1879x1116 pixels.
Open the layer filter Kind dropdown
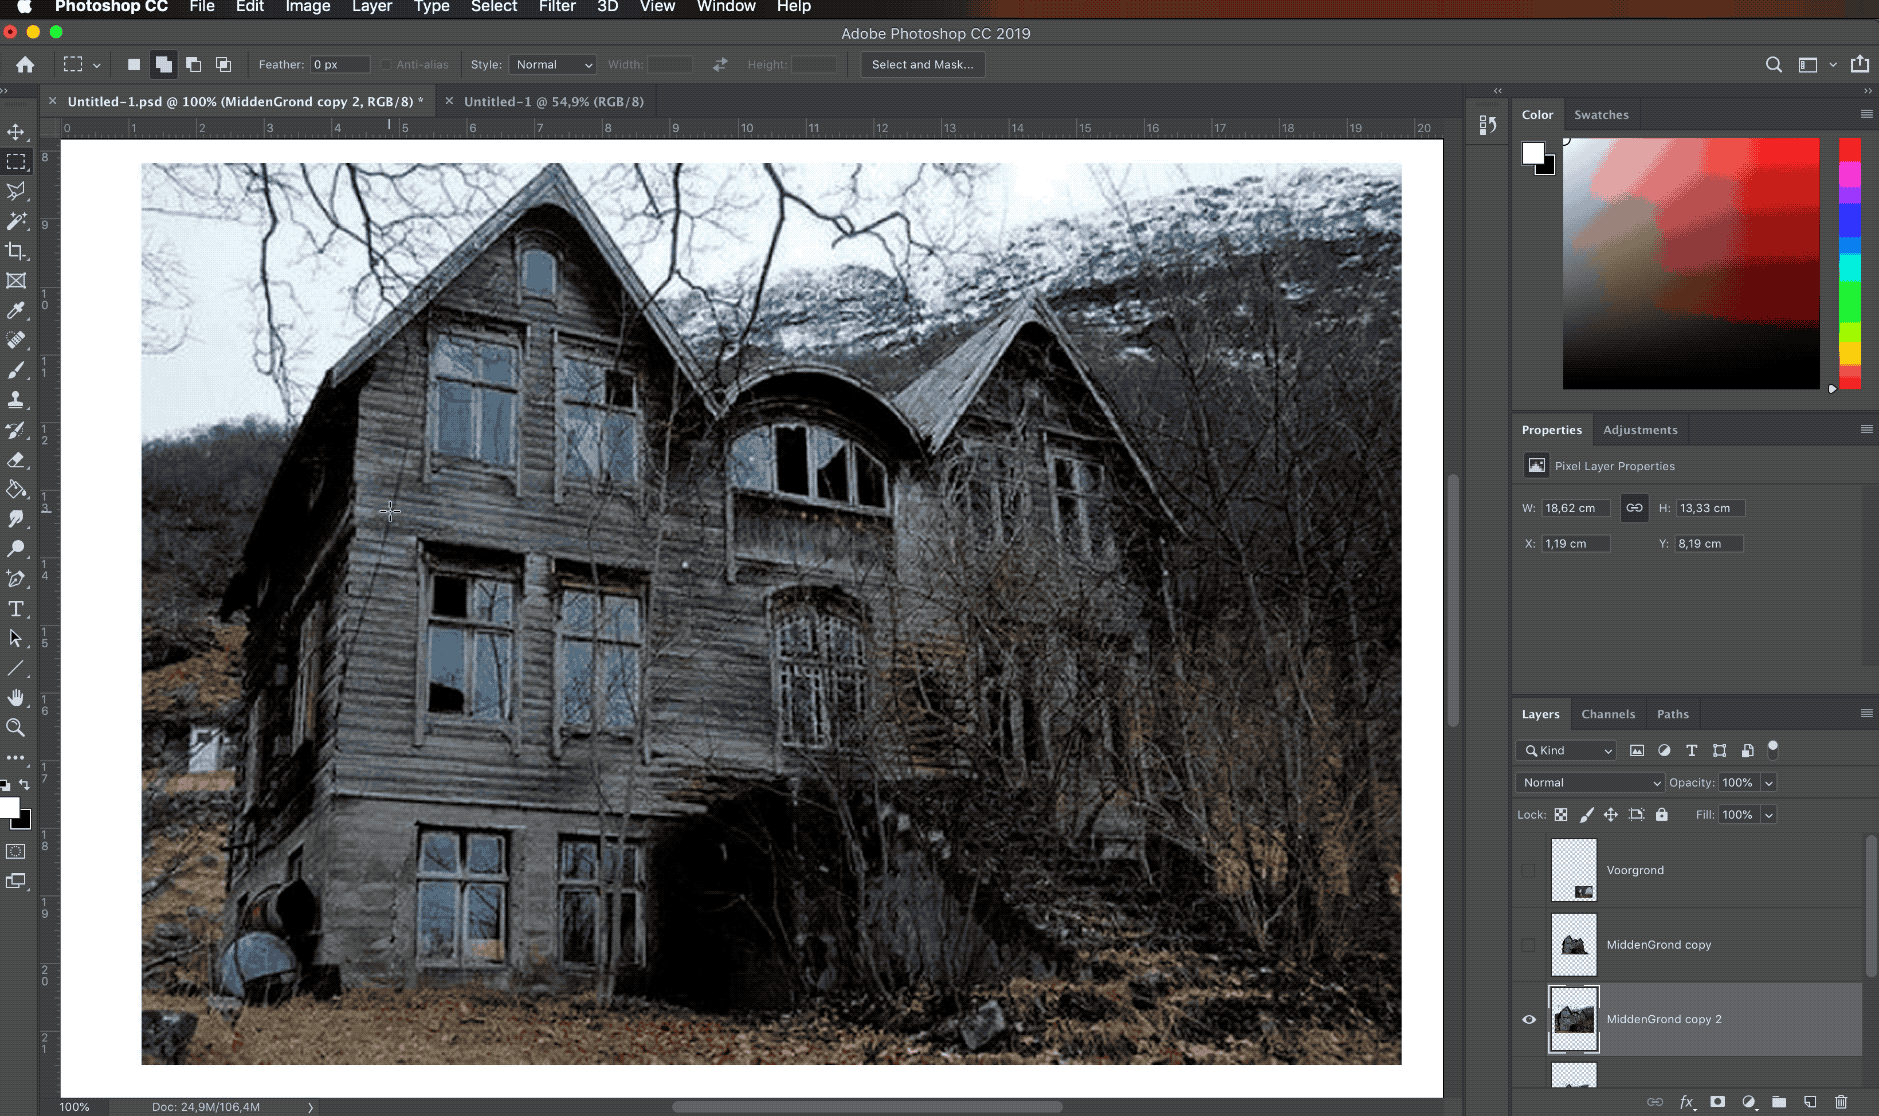[x=1565, y=750]
